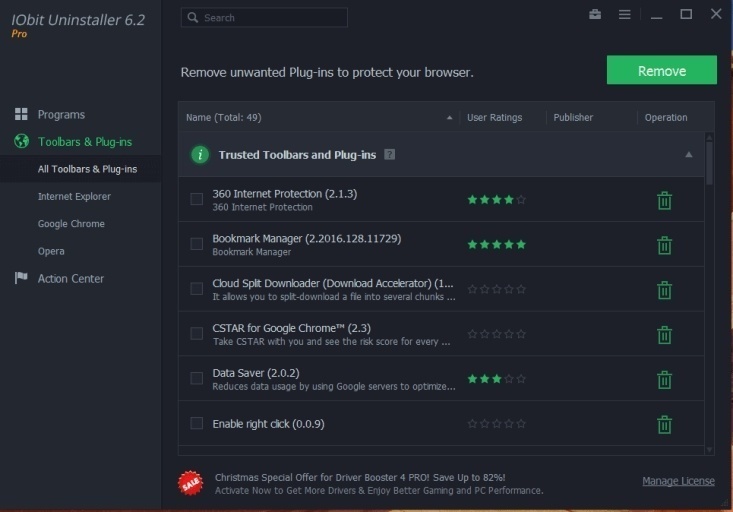Click the Name column sort arrow
Screen dimensions: 733x512
click(449, 117)
